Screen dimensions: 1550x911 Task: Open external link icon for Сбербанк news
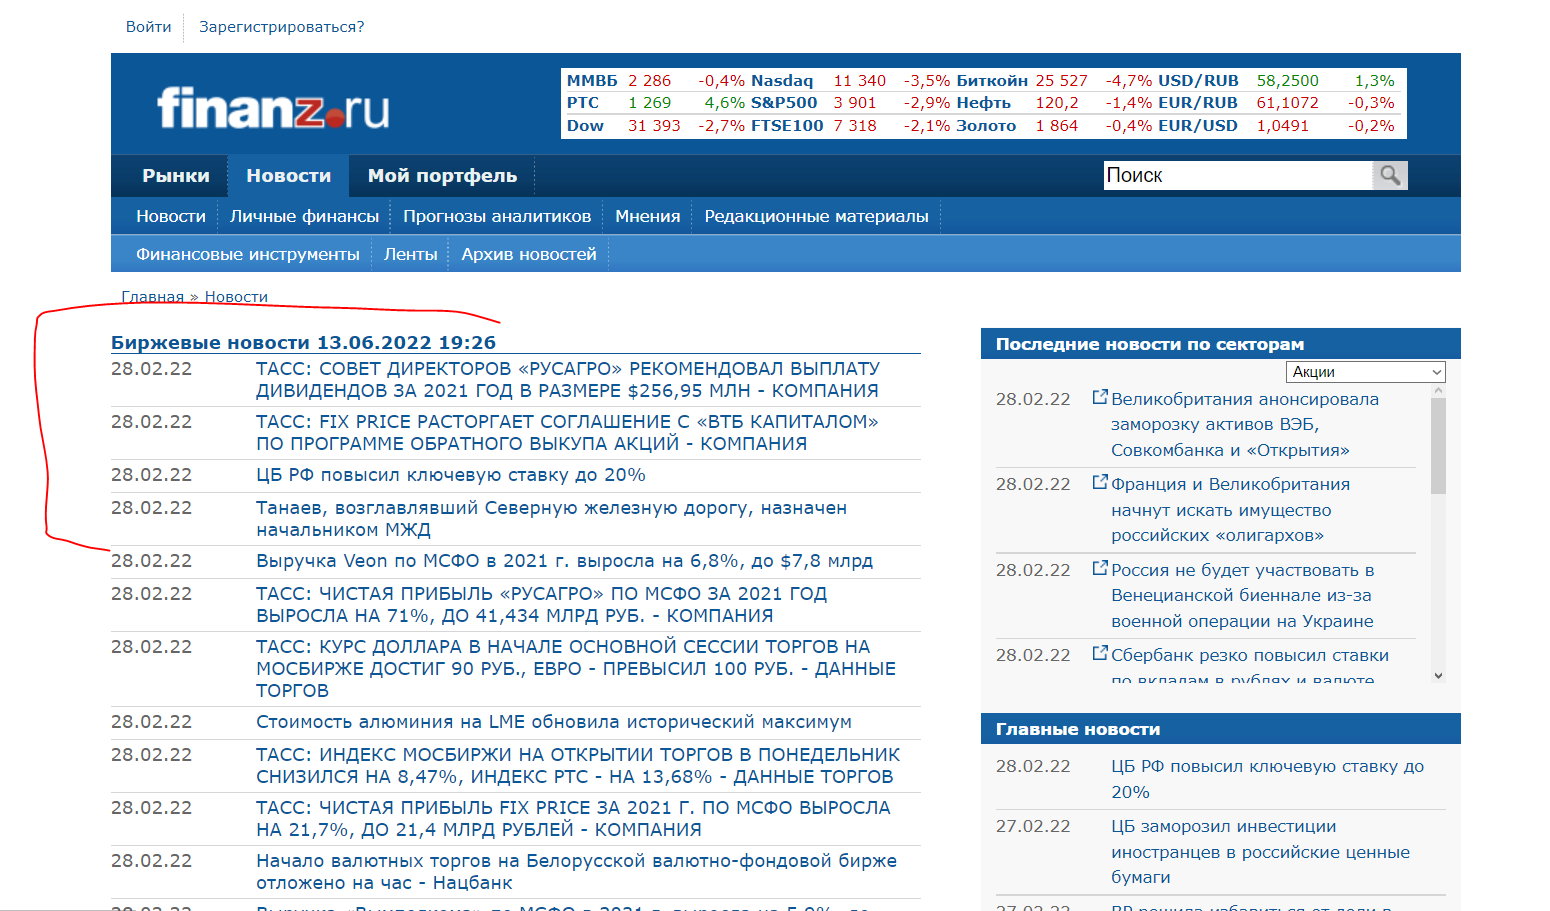coord(1100,653)
